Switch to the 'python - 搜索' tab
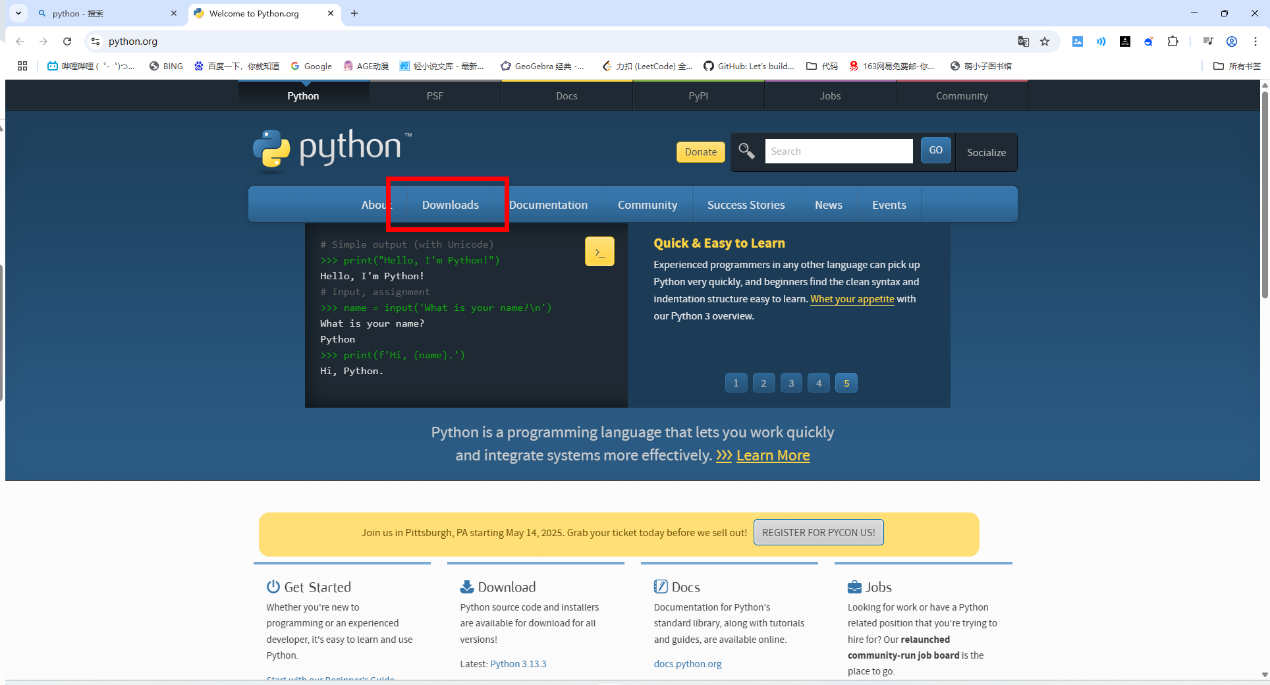 click(x=105, y=14)
